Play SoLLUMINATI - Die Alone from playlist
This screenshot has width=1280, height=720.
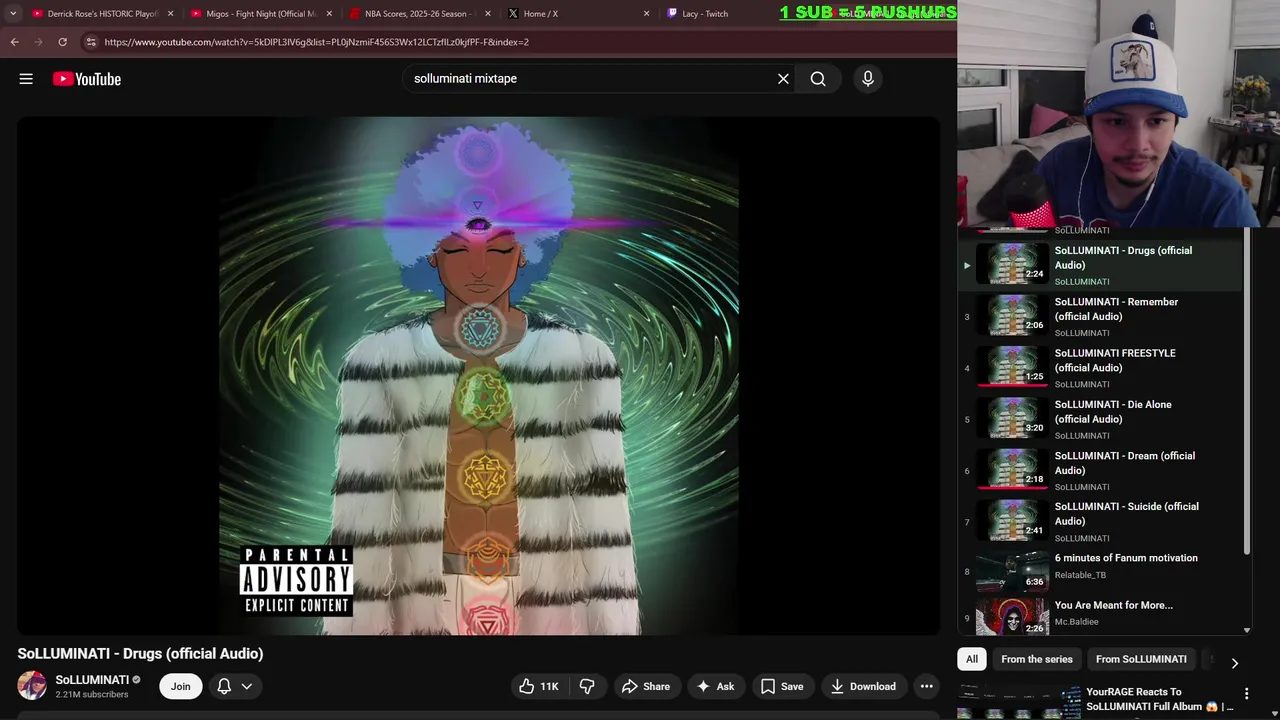(1100, 419)
